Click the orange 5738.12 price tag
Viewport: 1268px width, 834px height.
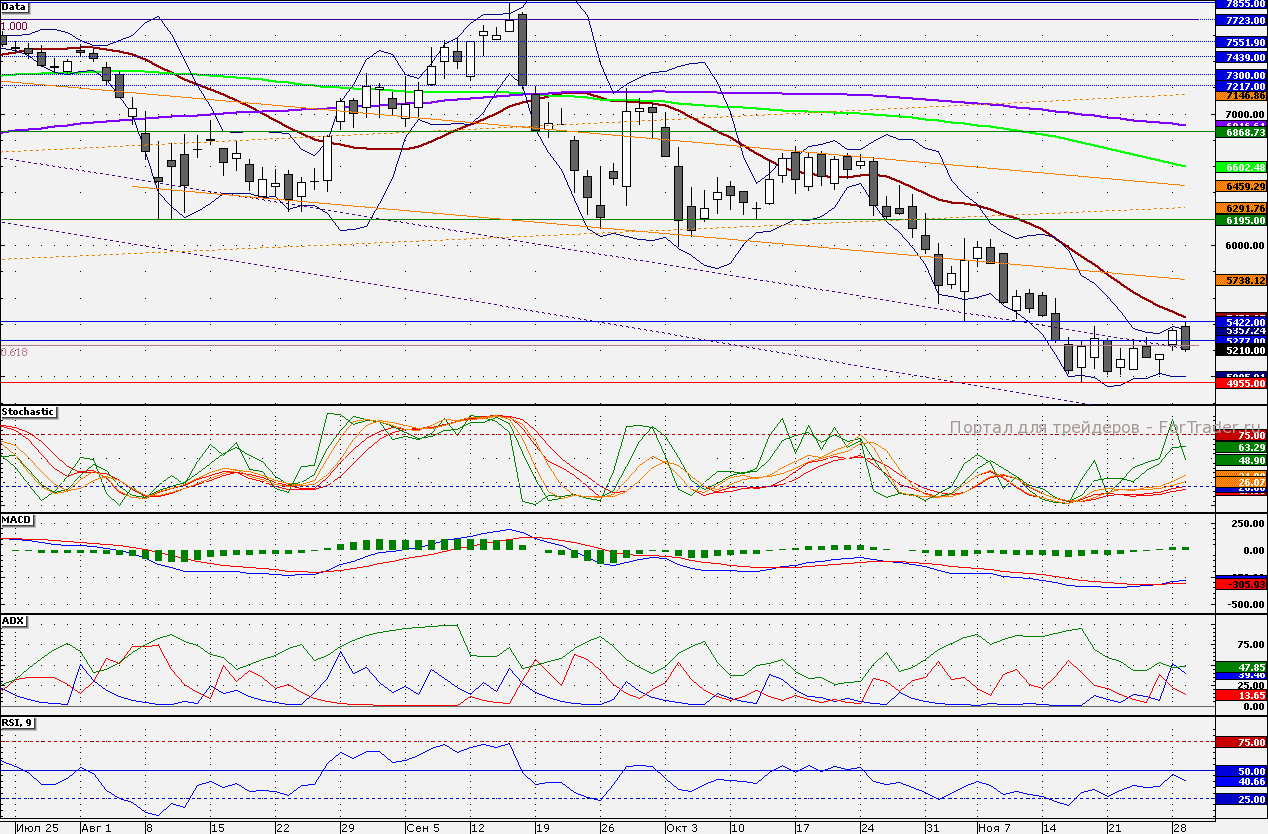click(x=1240, y=282)
